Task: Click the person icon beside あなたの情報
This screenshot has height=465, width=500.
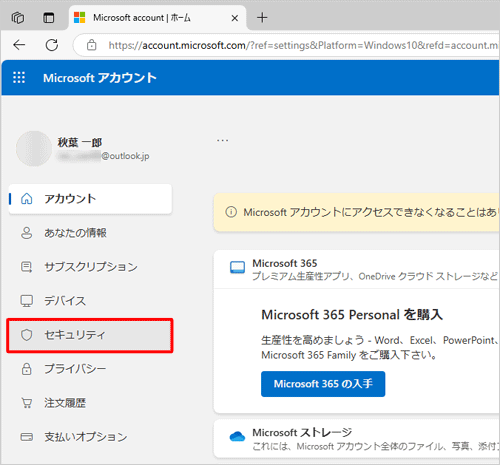Action: point(27,233)
